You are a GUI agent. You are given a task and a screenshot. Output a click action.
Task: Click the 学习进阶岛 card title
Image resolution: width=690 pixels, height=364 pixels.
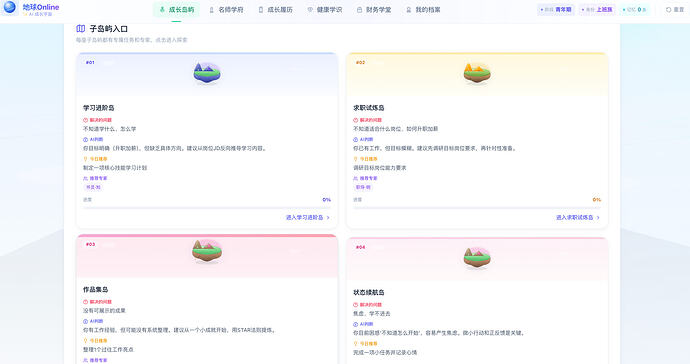tap(99, 108)
